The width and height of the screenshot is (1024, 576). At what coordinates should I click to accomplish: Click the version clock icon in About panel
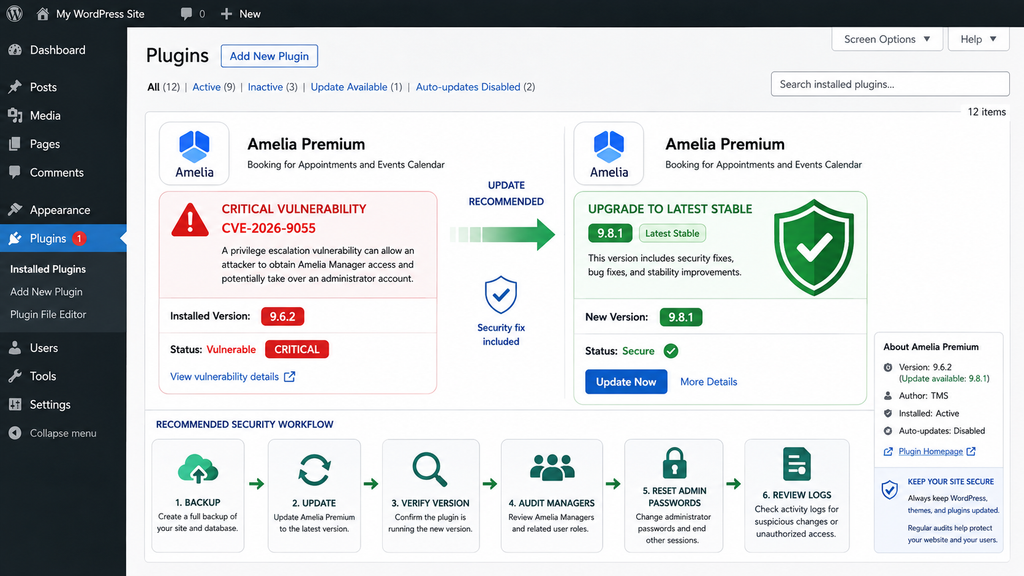pos(888,368)
